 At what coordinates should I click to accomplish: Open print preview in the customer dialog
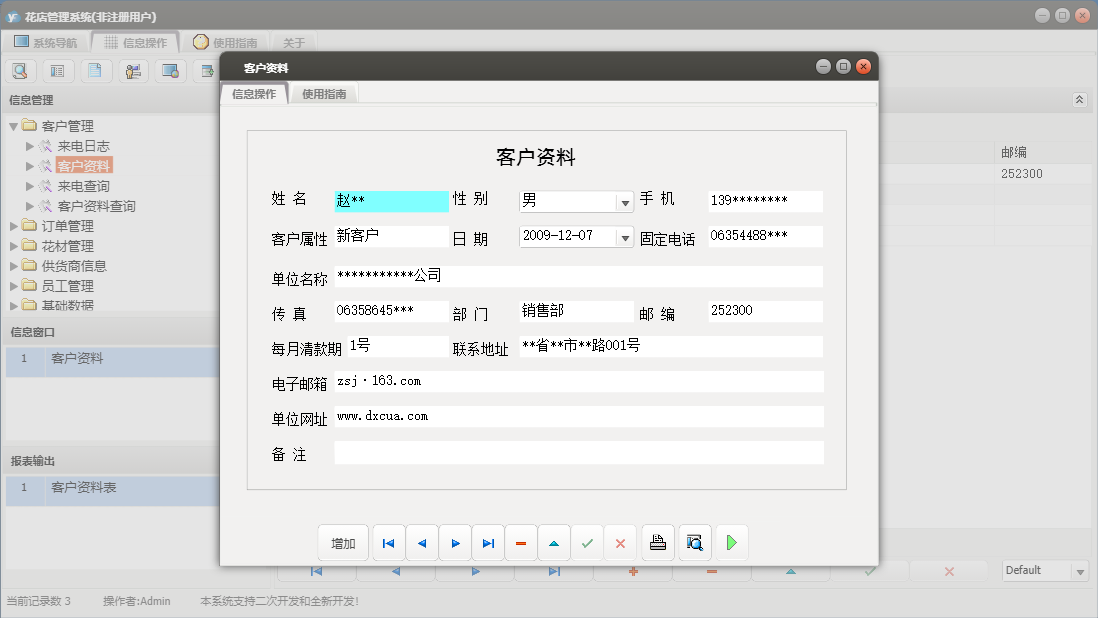tap(694, 542)
